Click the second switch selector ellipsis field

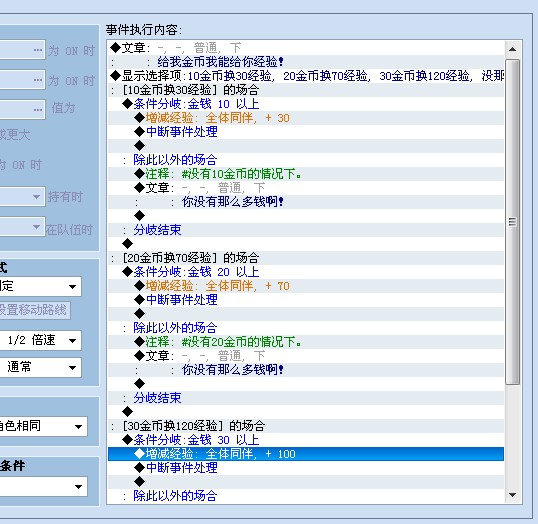(x=22, y=80)
